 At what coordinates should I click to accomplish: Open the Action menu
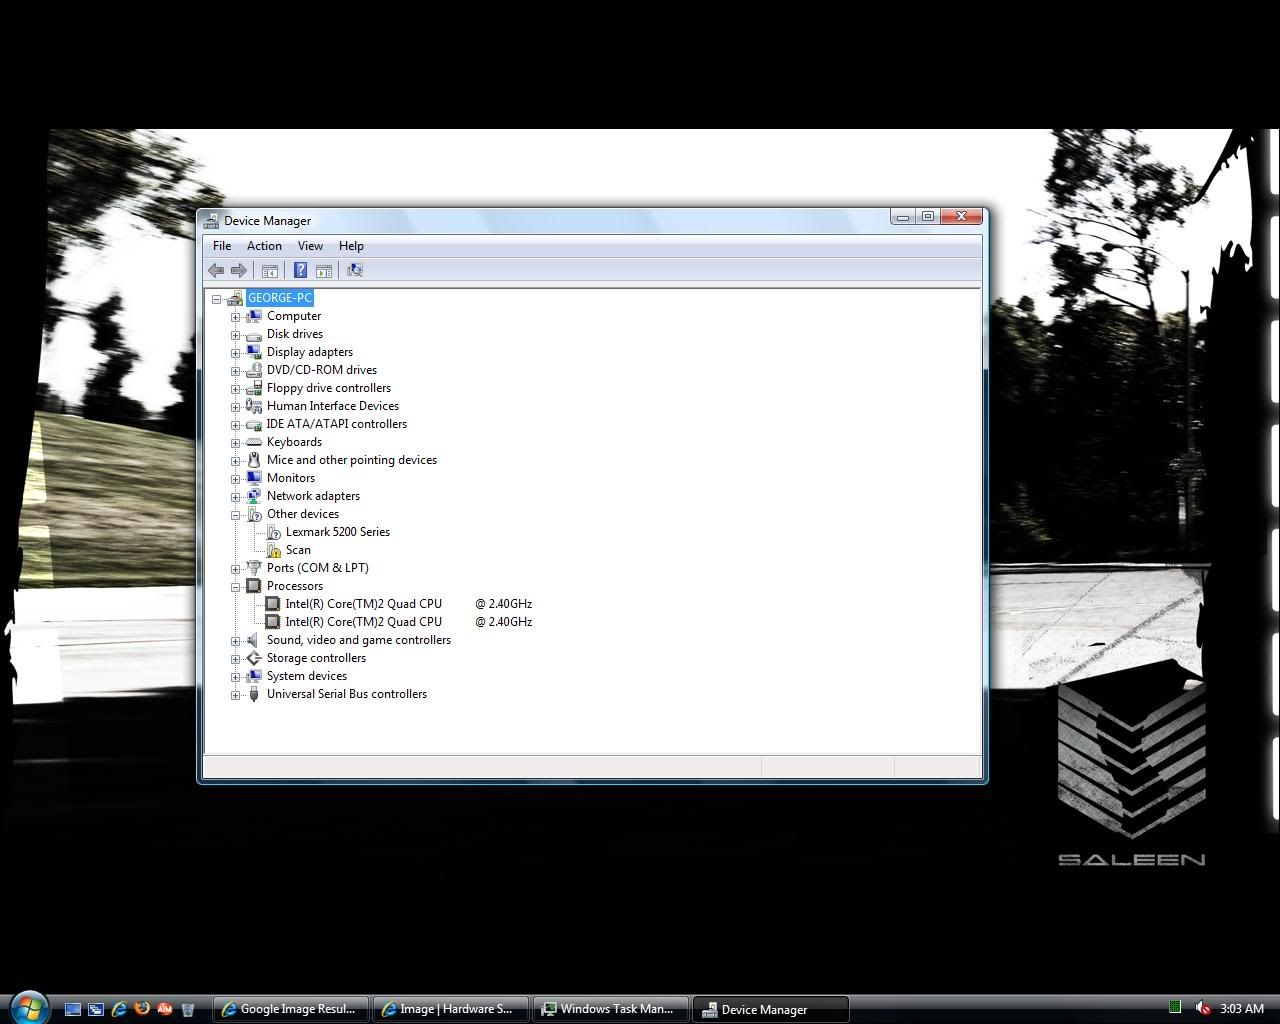pyautogui.click(x=264, y=246)
